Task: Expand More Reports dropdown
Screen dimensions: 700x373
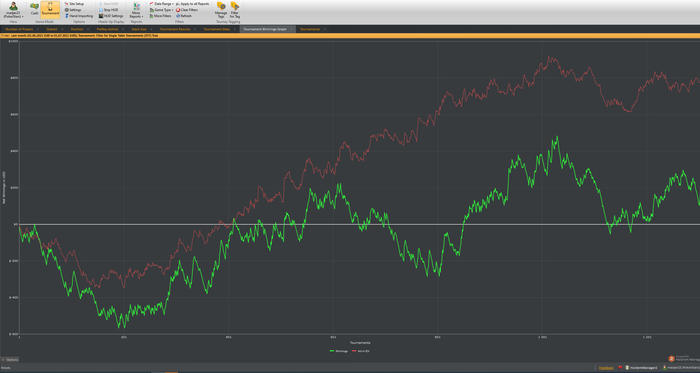Action: [x=136, y=10]
